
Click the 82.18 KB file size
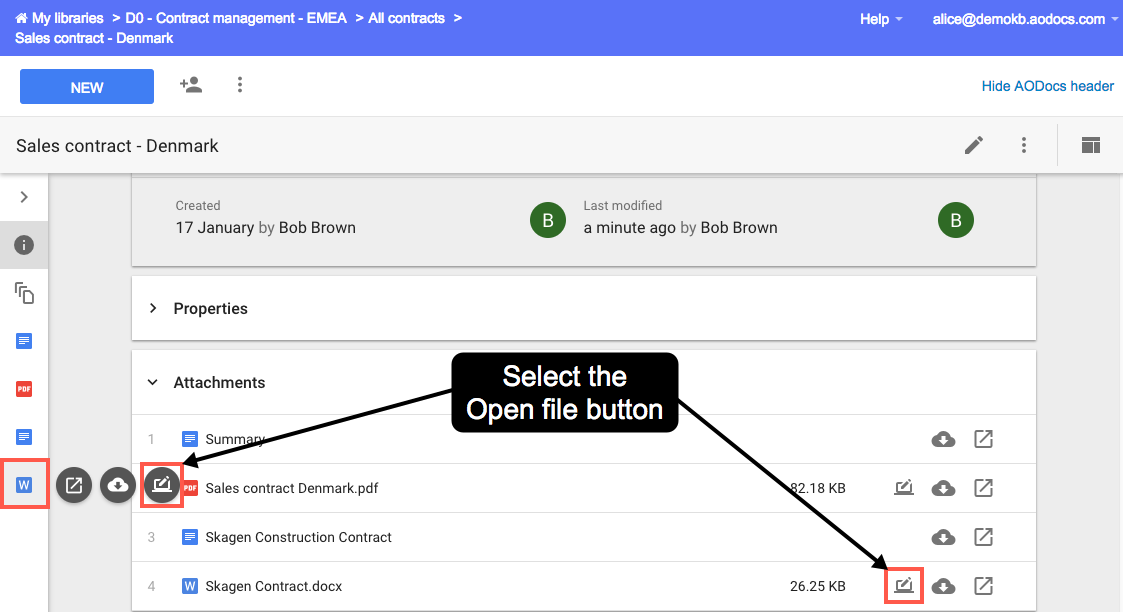pyautogui.click(x=817, y=488)
